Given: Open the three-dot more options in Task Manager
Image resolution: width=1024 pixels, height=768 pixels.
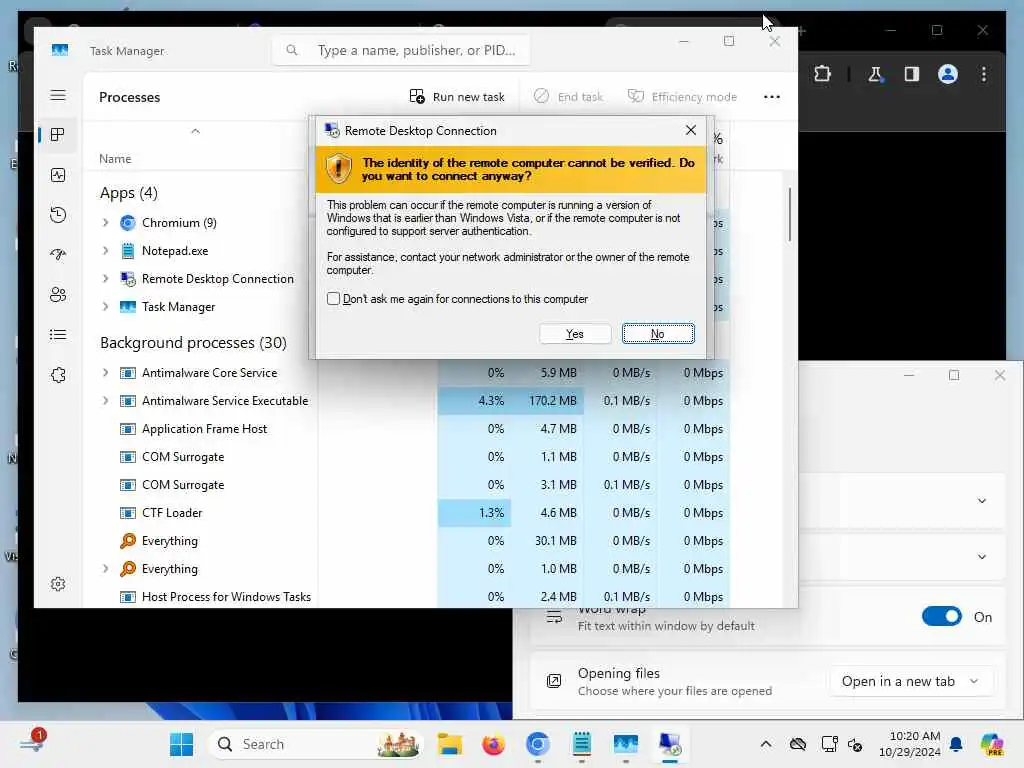Looking at the screenshot, I should 772,97.
